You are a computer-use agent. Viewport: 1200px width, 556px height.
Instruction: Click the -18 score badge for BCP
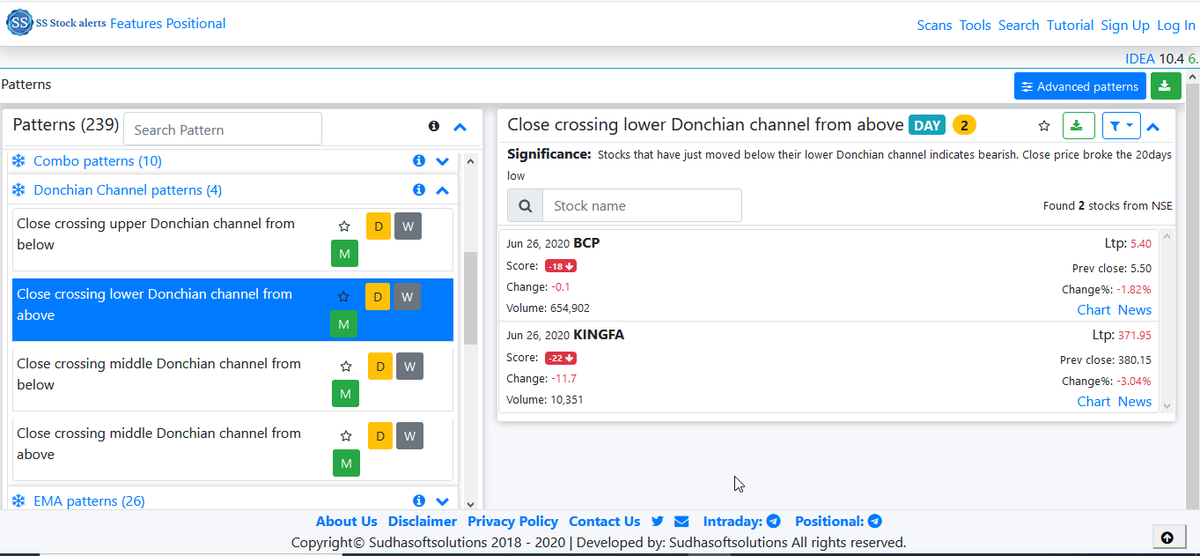point(560,266)
